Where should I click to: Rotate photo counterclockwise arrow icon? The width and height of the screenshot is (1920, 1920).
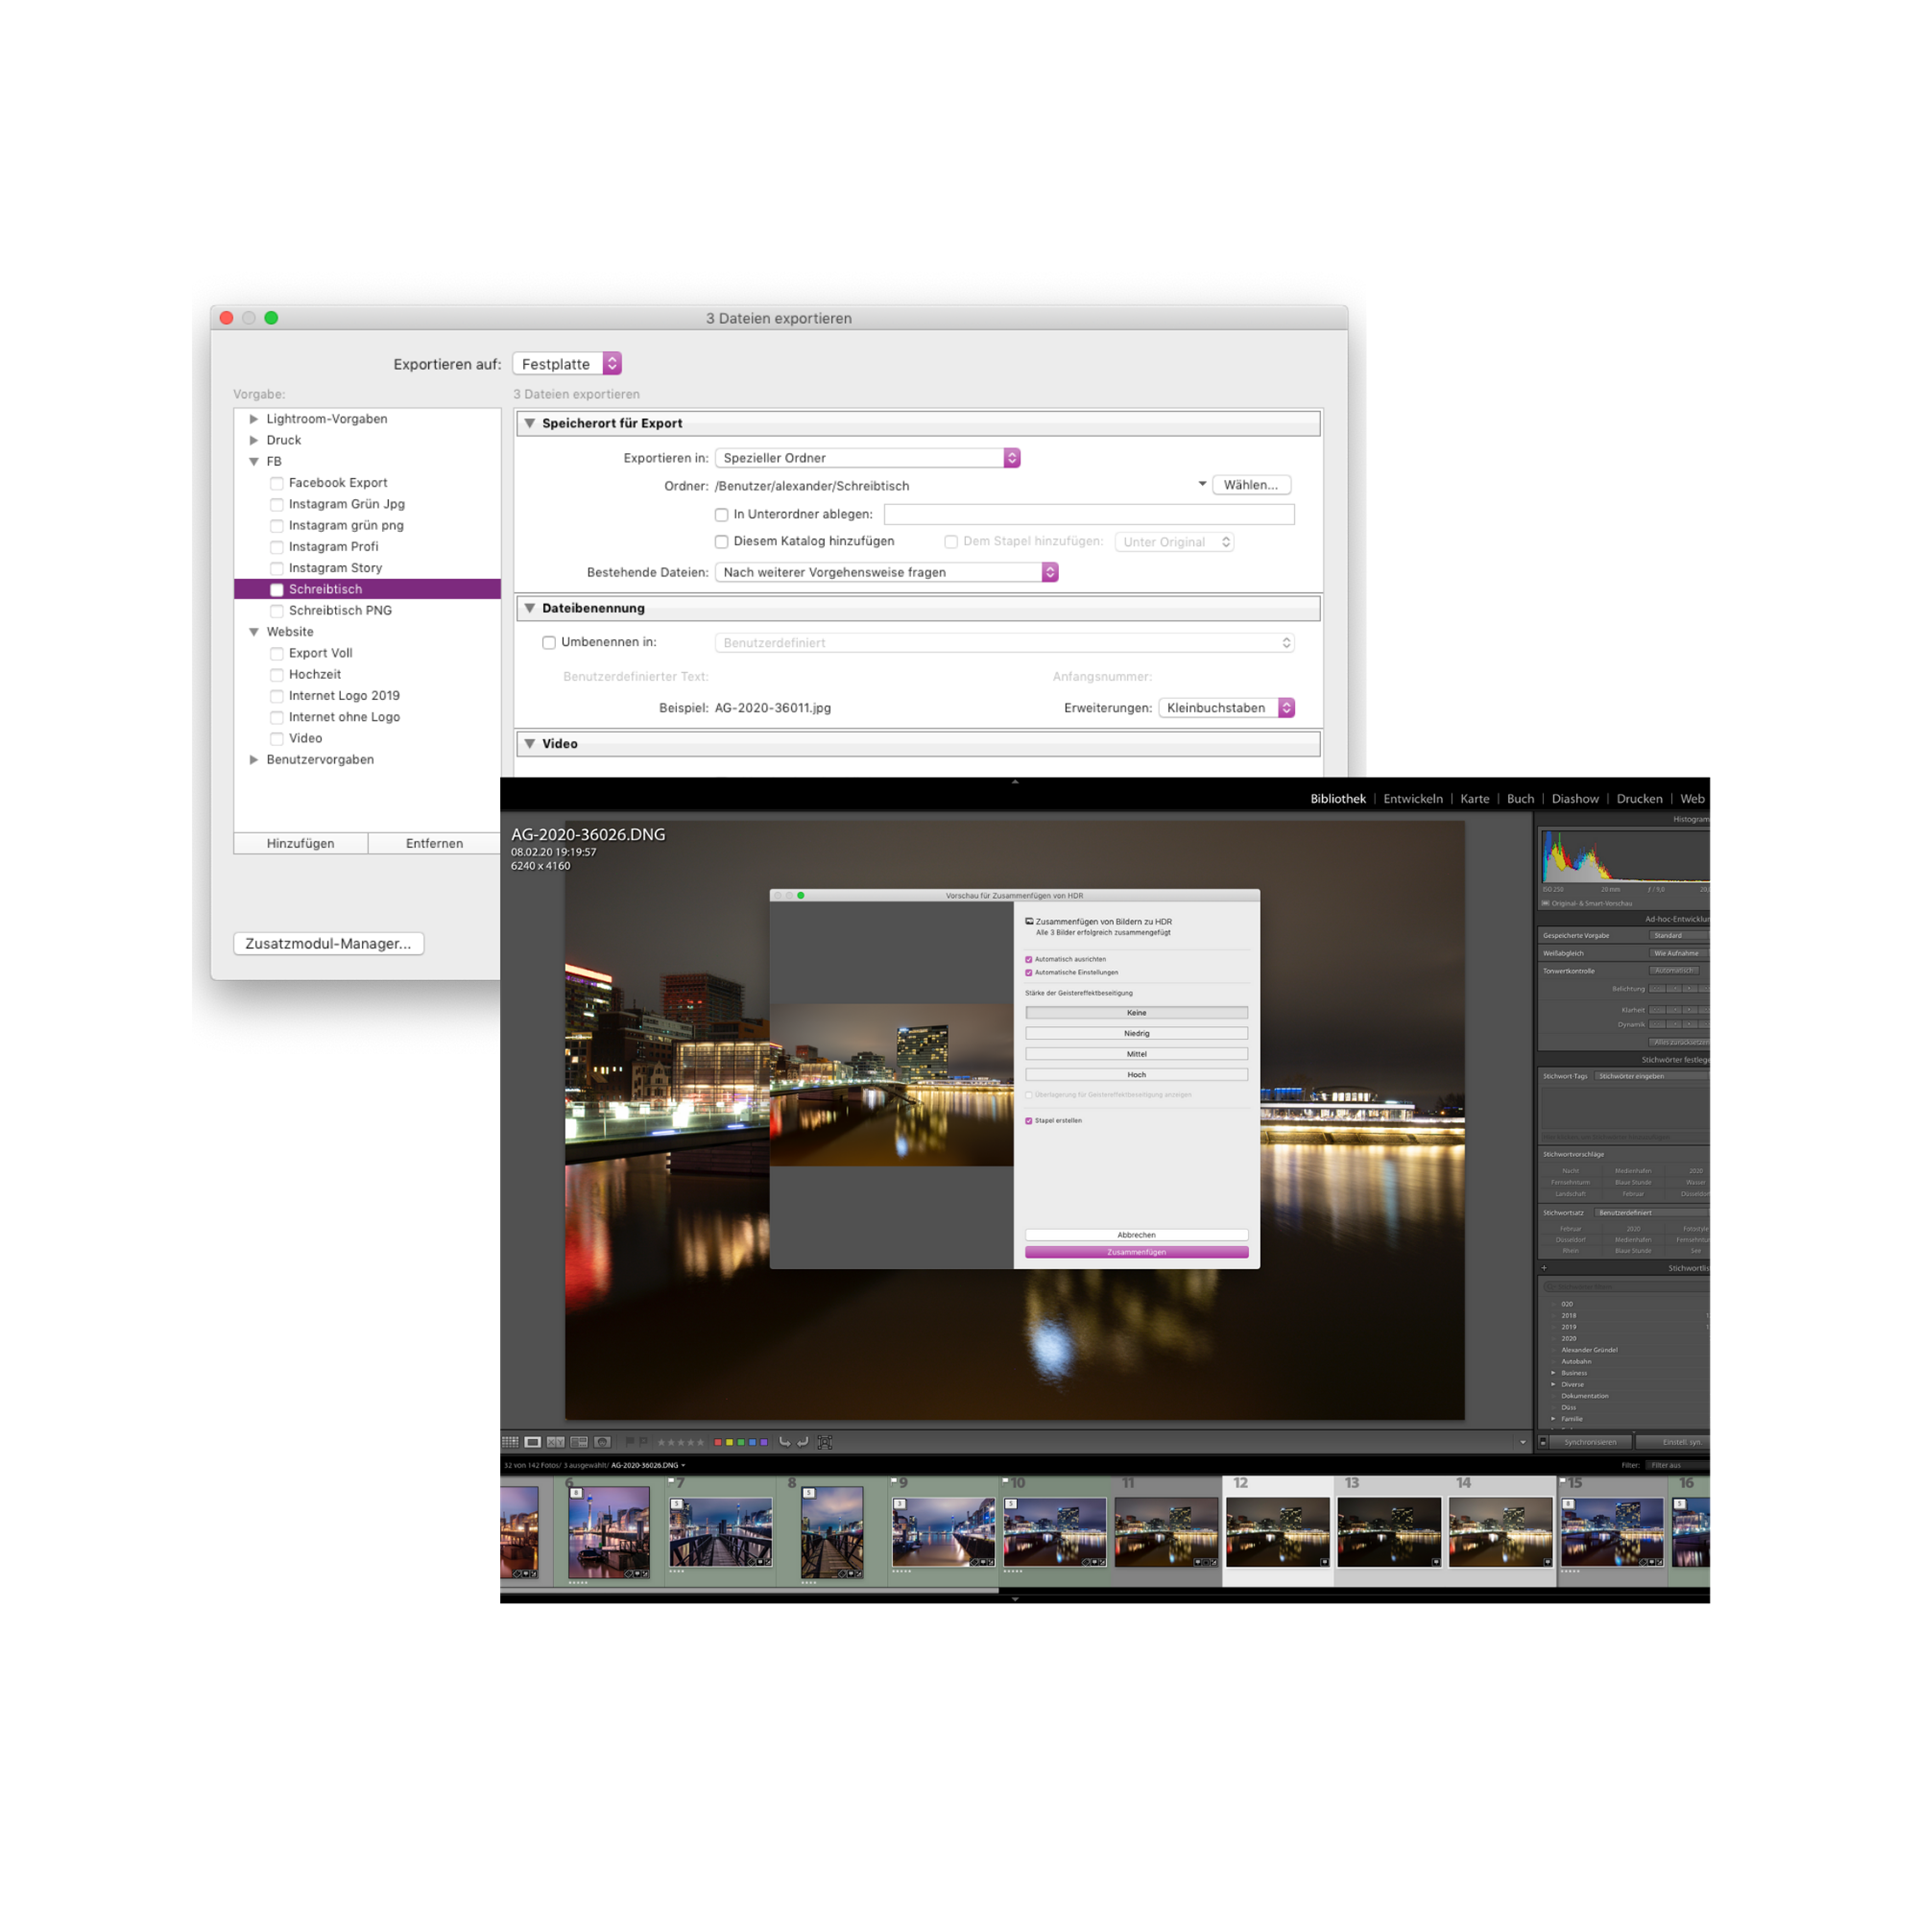(784, 1442)
